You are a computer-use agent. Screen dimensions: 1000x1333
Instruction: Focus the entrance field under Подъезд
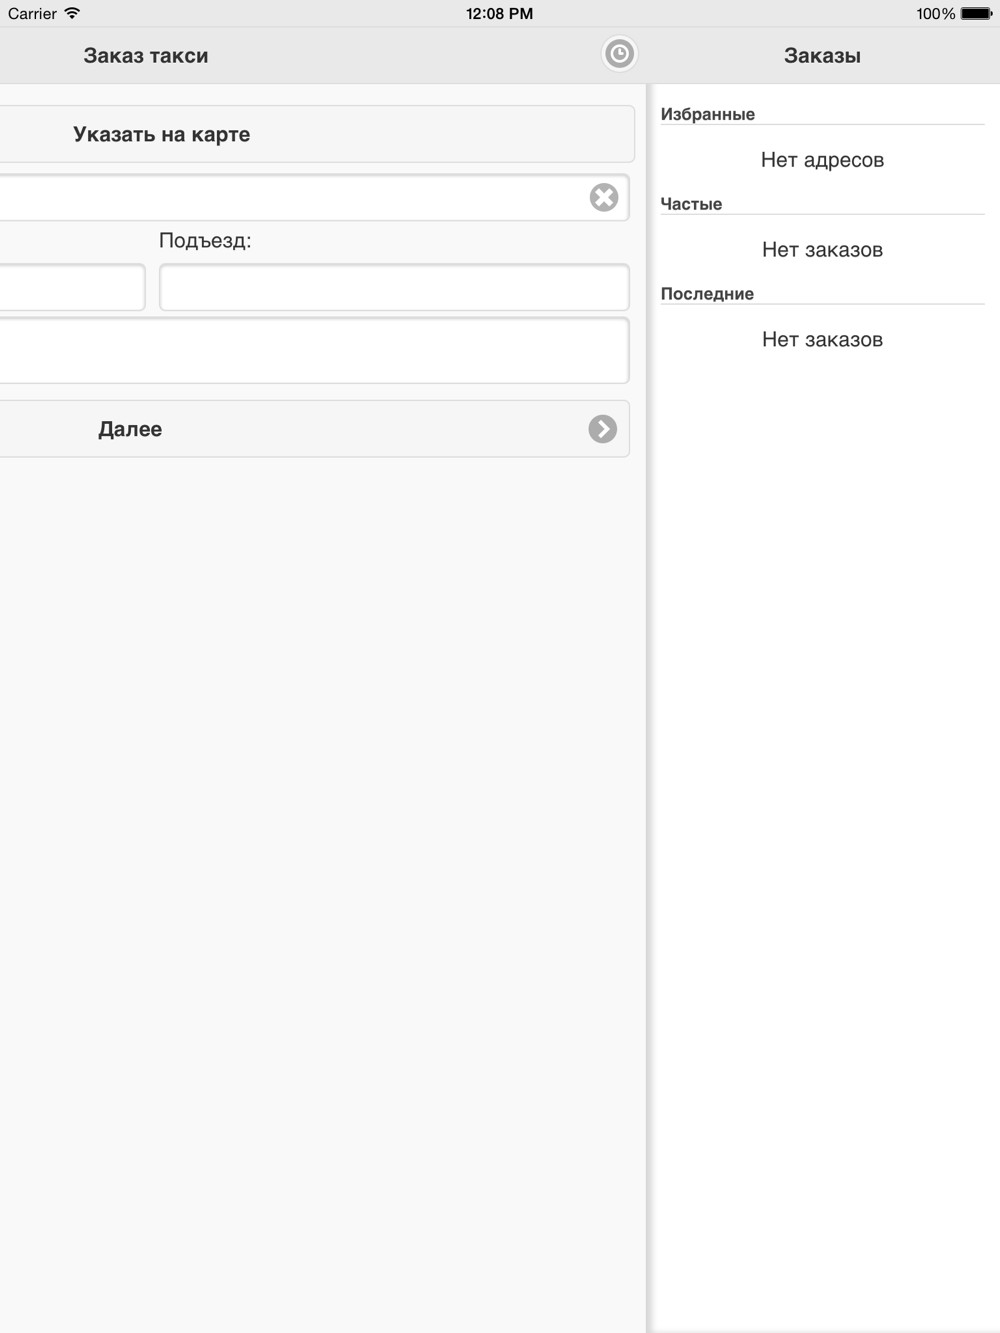click(394, 287)
